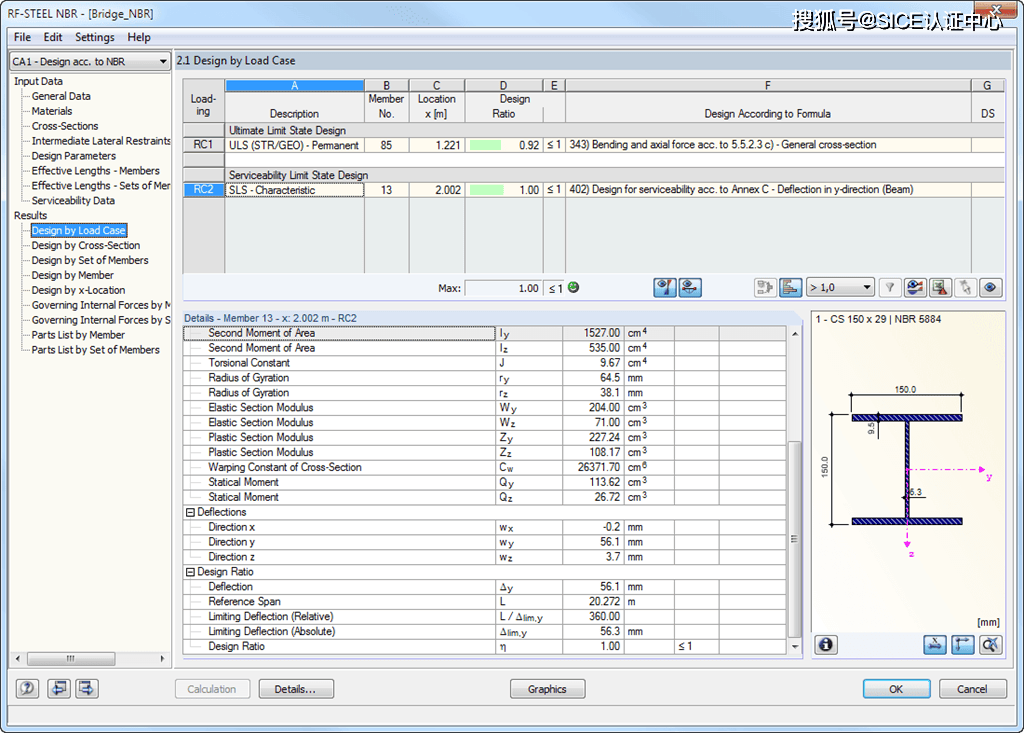The image size is (1024, 733).
Task: Click the cross-section info icon
Action: pos(825,645)
